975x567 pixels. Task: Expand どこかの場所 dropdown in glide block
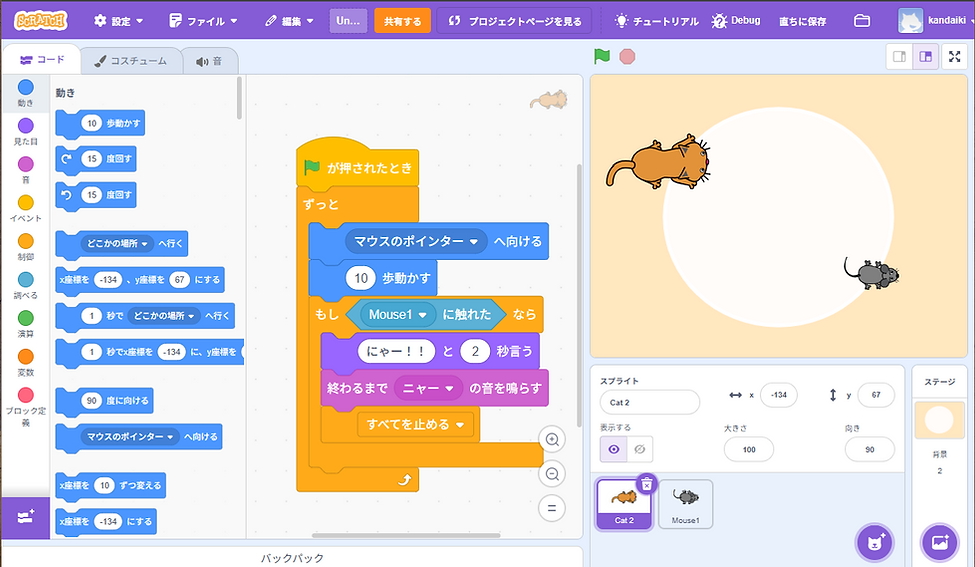pyautogui.click(x=164, y=316)
